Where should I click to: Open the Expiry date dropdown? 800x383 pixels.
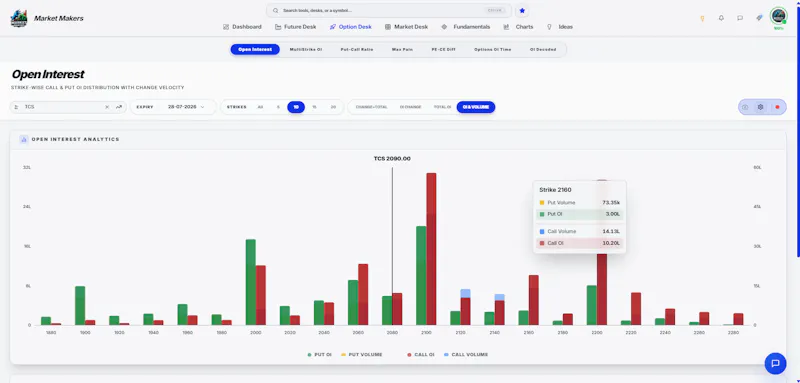(172, 107)
